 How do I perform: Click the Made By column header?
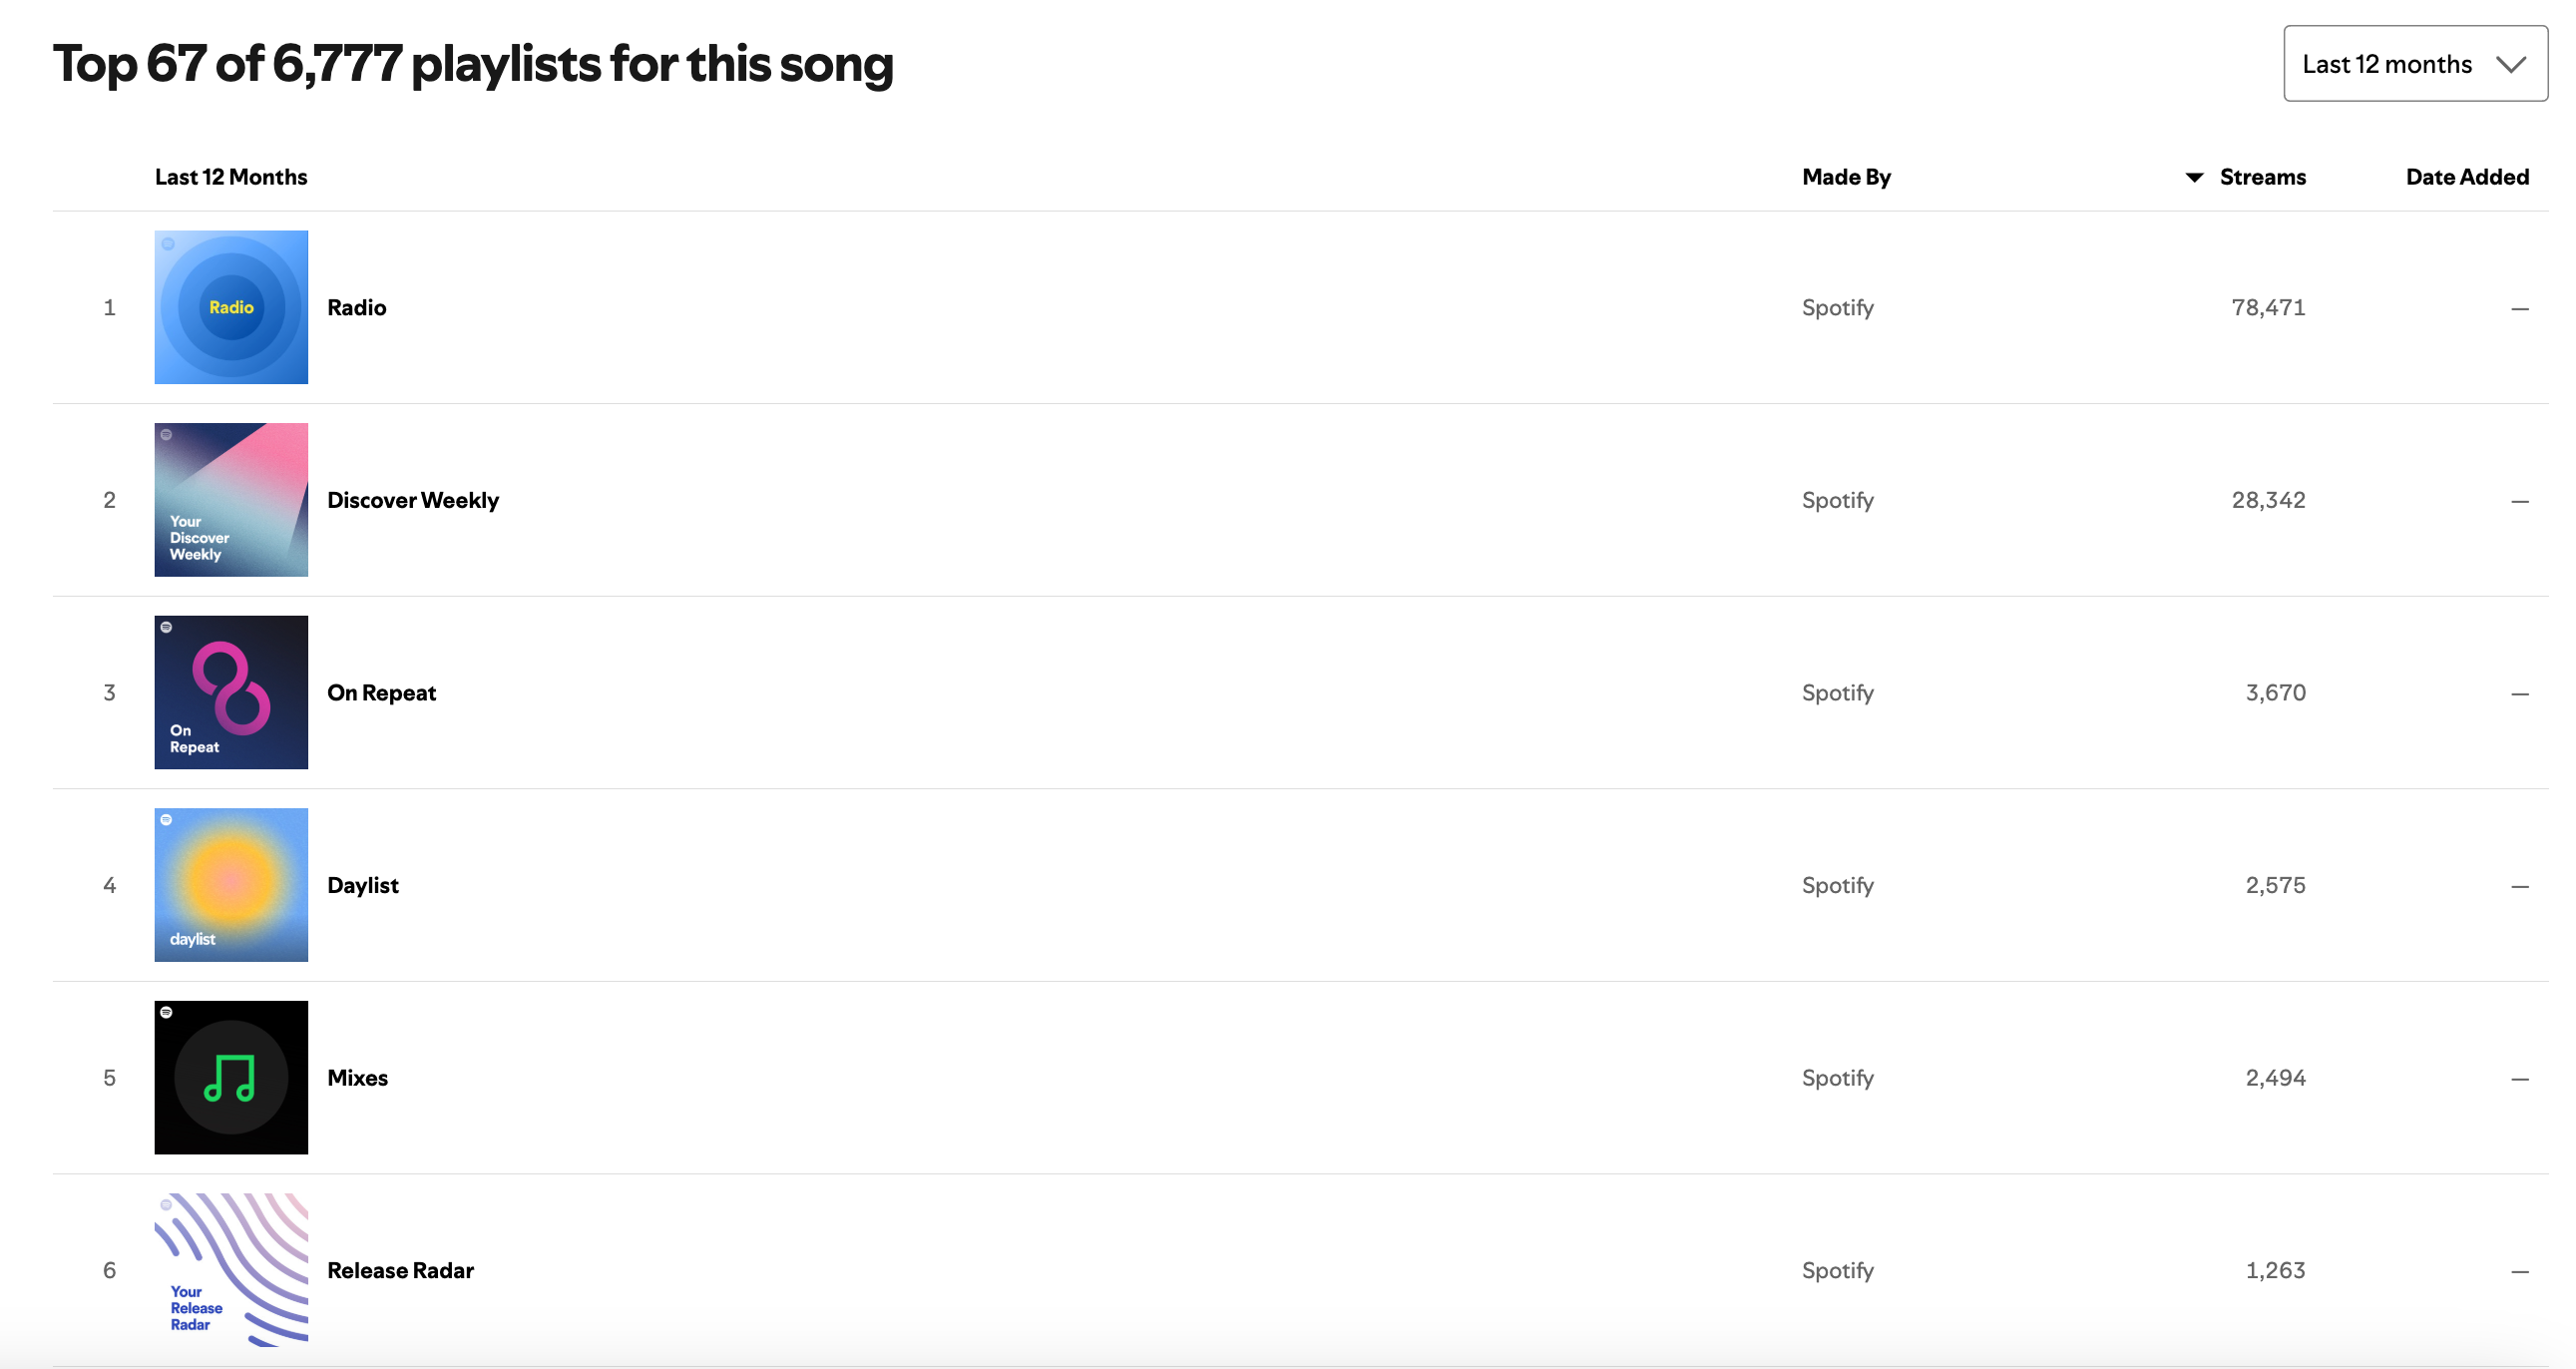1846,177
